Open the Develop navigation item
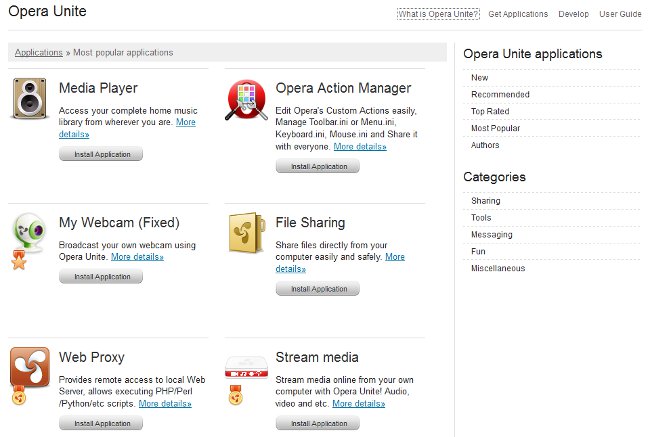 coord(573,14)
